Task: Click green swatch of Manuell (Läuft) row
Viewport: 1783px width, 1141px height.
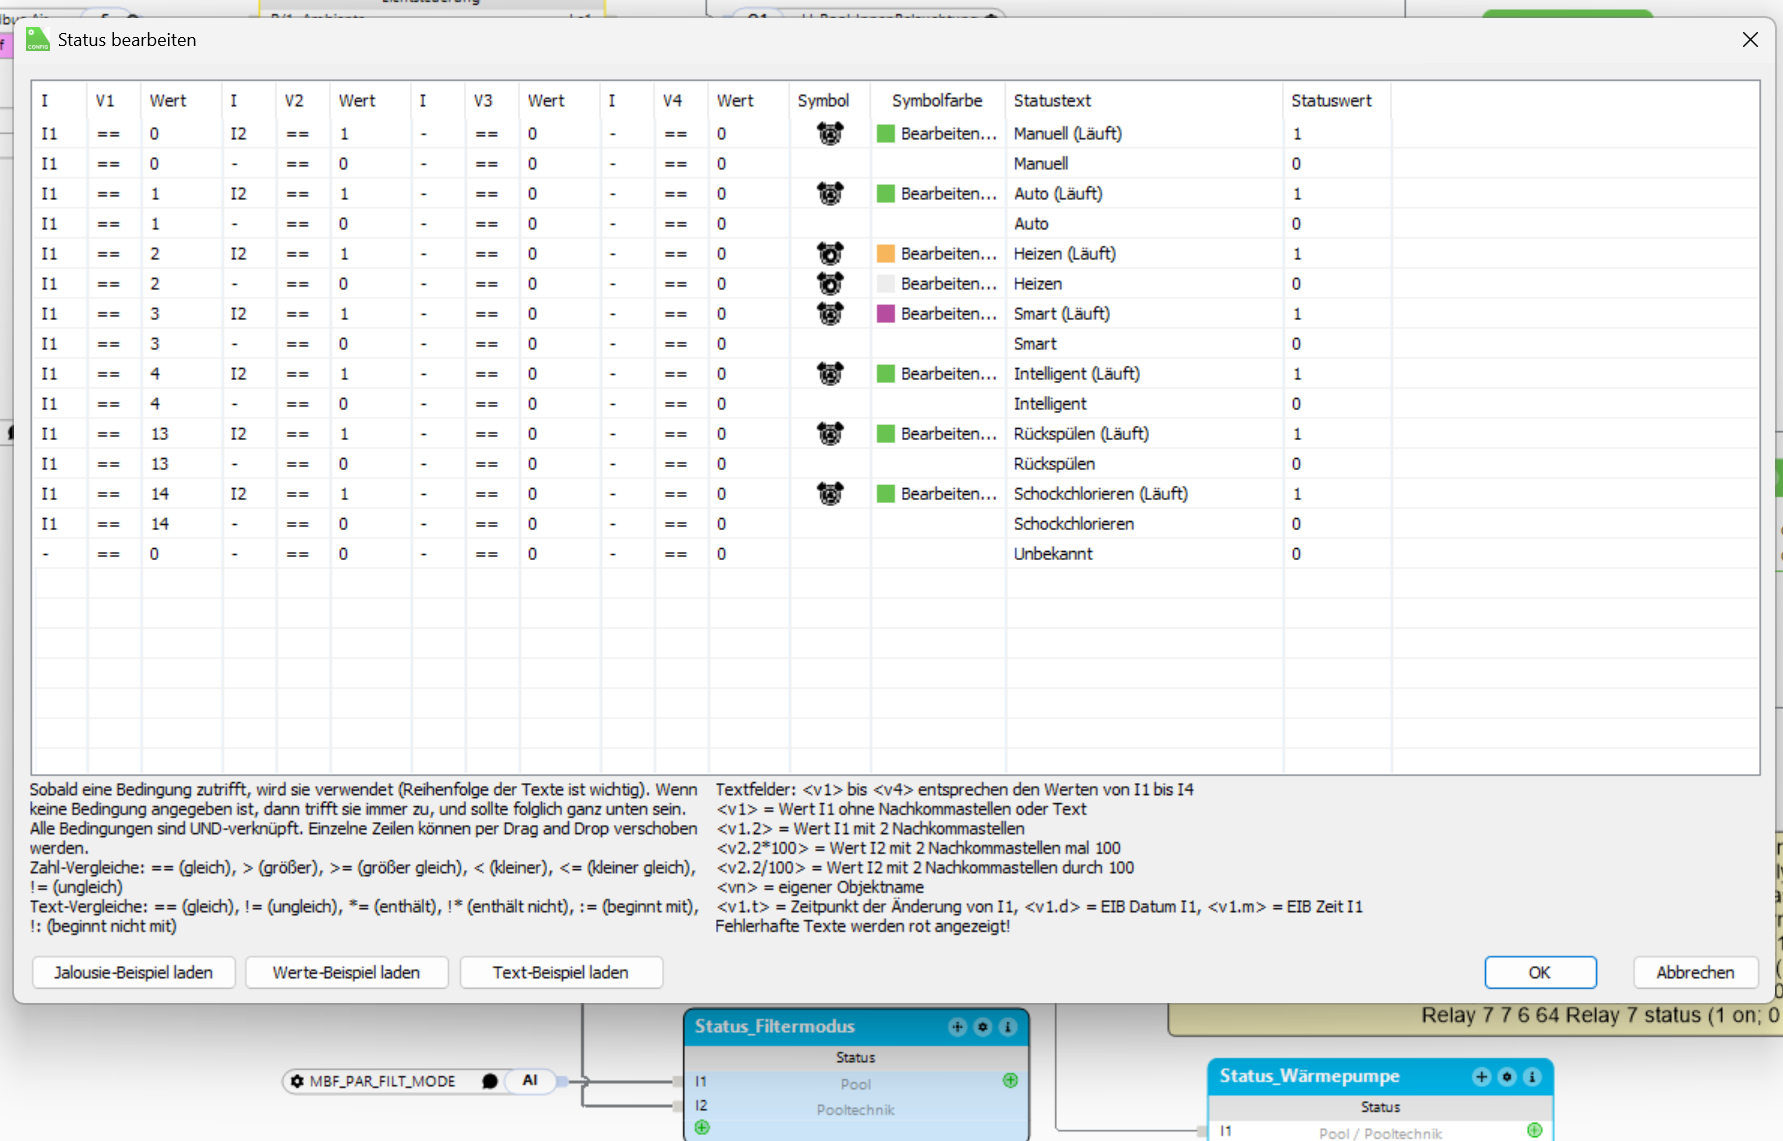Action: click(886, 133)
